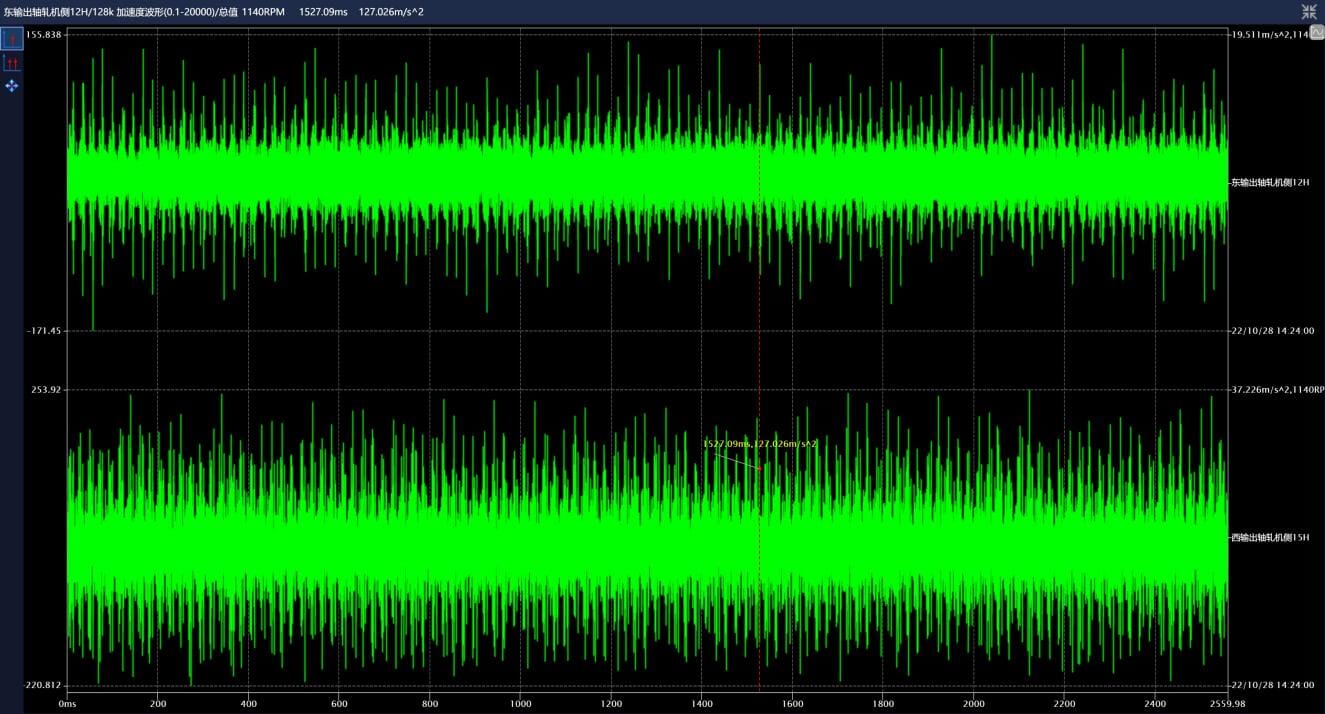This screenshot has width=1325, height=714.
Task: Choose the pan move arrows tool
Action: click(12, 87)
